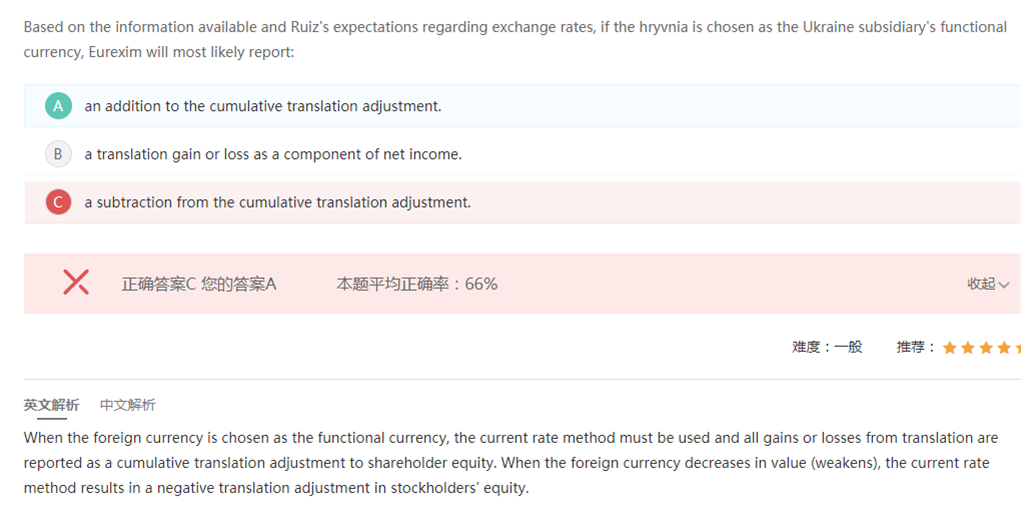This screenshot has width=1021, height=507.
Task: Collapse the answer panel with 收起
Action: [x=988, y=284]
